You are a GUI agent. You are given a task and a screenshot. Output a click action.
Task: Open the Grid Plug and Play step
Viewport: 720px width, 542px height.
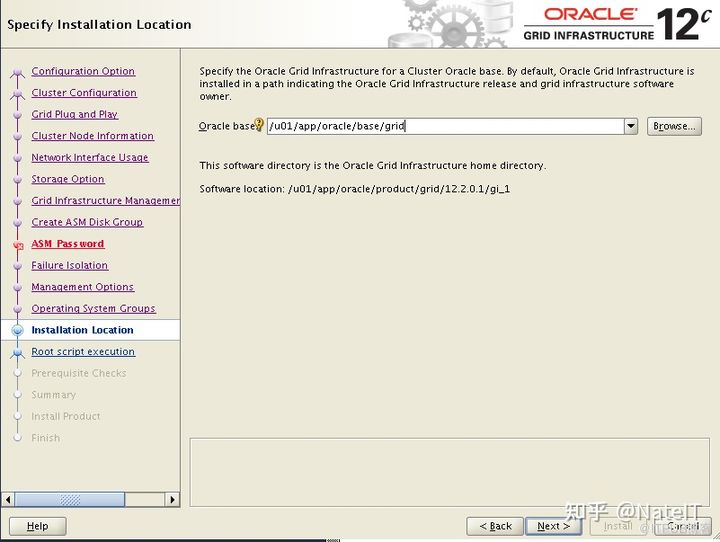coord(75,114)
